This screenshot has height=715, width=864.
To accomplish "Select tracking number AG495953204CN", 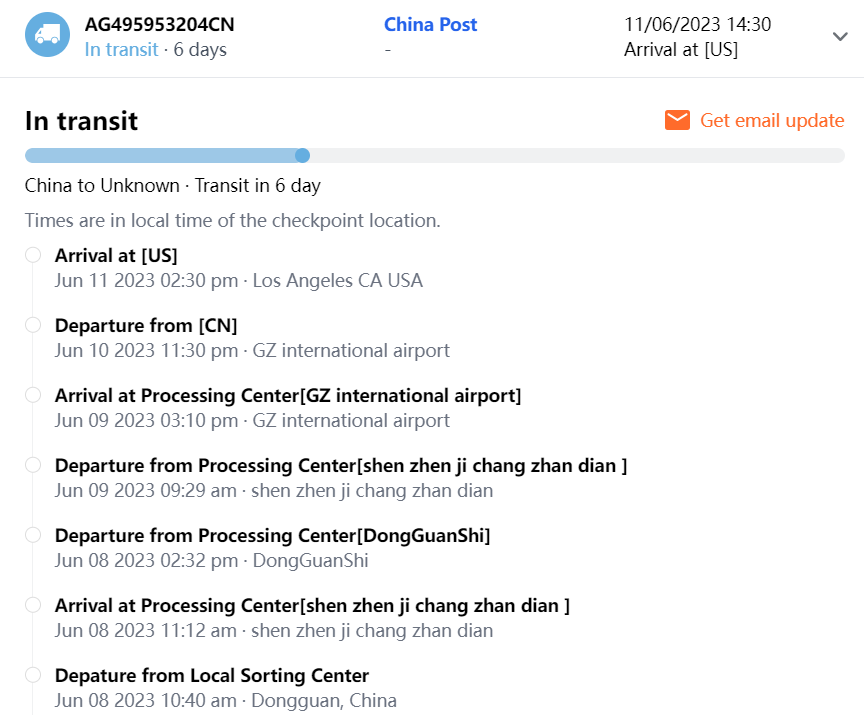I will 160,25.
